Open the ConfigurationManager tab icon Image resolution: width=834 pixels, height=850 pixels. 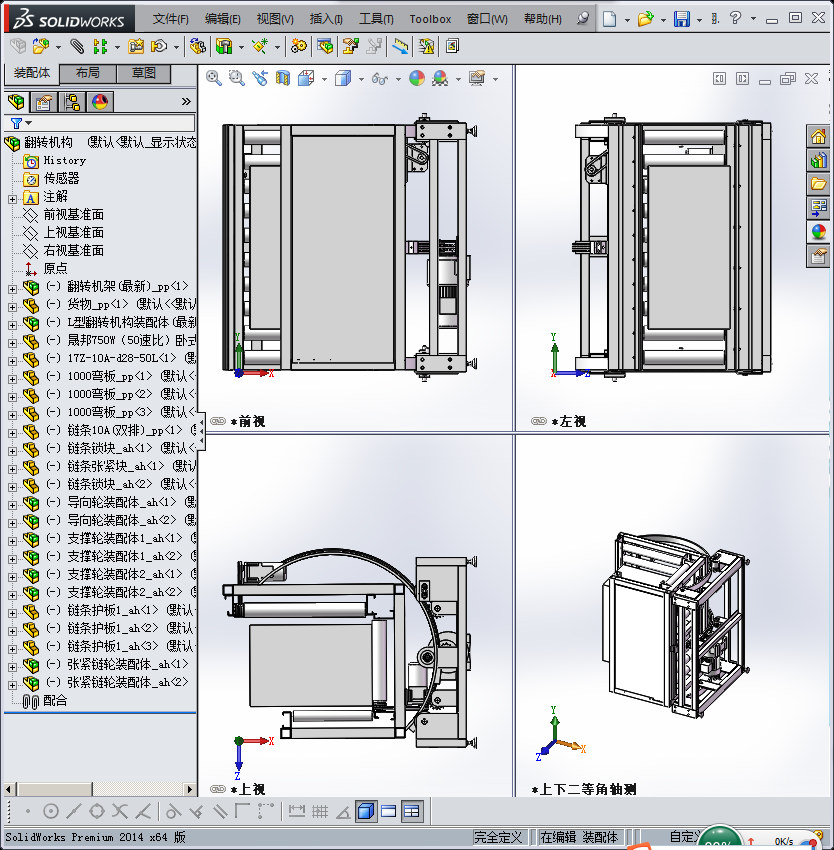pyautogui.click(x=72, y=102)
